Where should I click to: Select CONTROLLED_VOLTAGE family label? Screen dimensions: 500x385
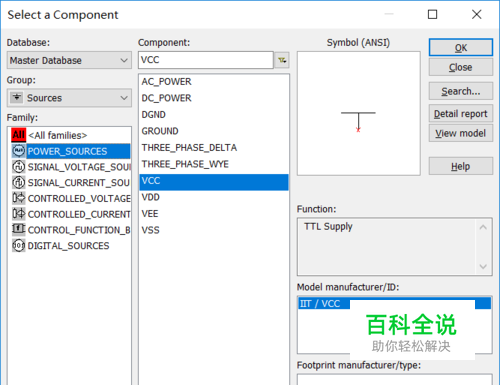pyautogui.click(x=79, y=199)
